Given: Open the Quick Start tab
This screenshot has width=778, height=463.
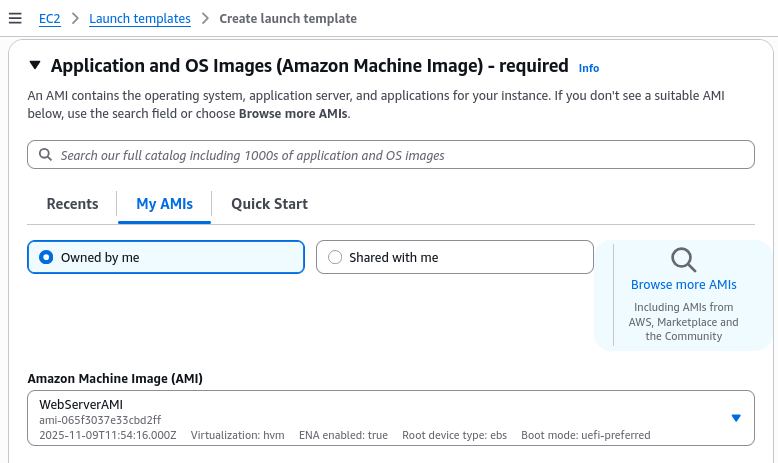Looking at the screenshot, I should 269,204.
